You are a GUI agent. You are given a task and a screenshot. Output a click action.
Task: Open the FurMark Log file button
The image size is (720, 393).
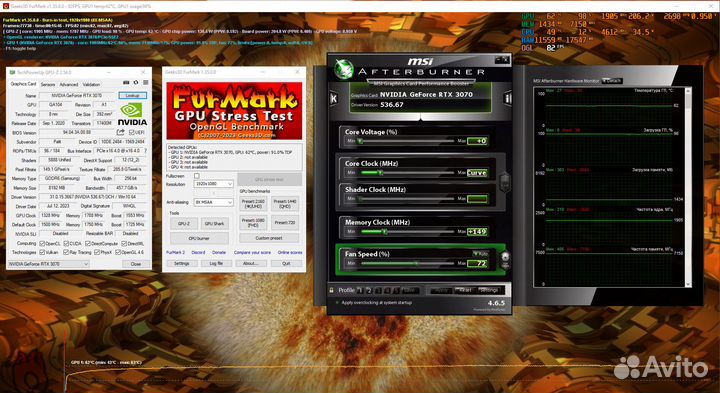coord(216,264)
